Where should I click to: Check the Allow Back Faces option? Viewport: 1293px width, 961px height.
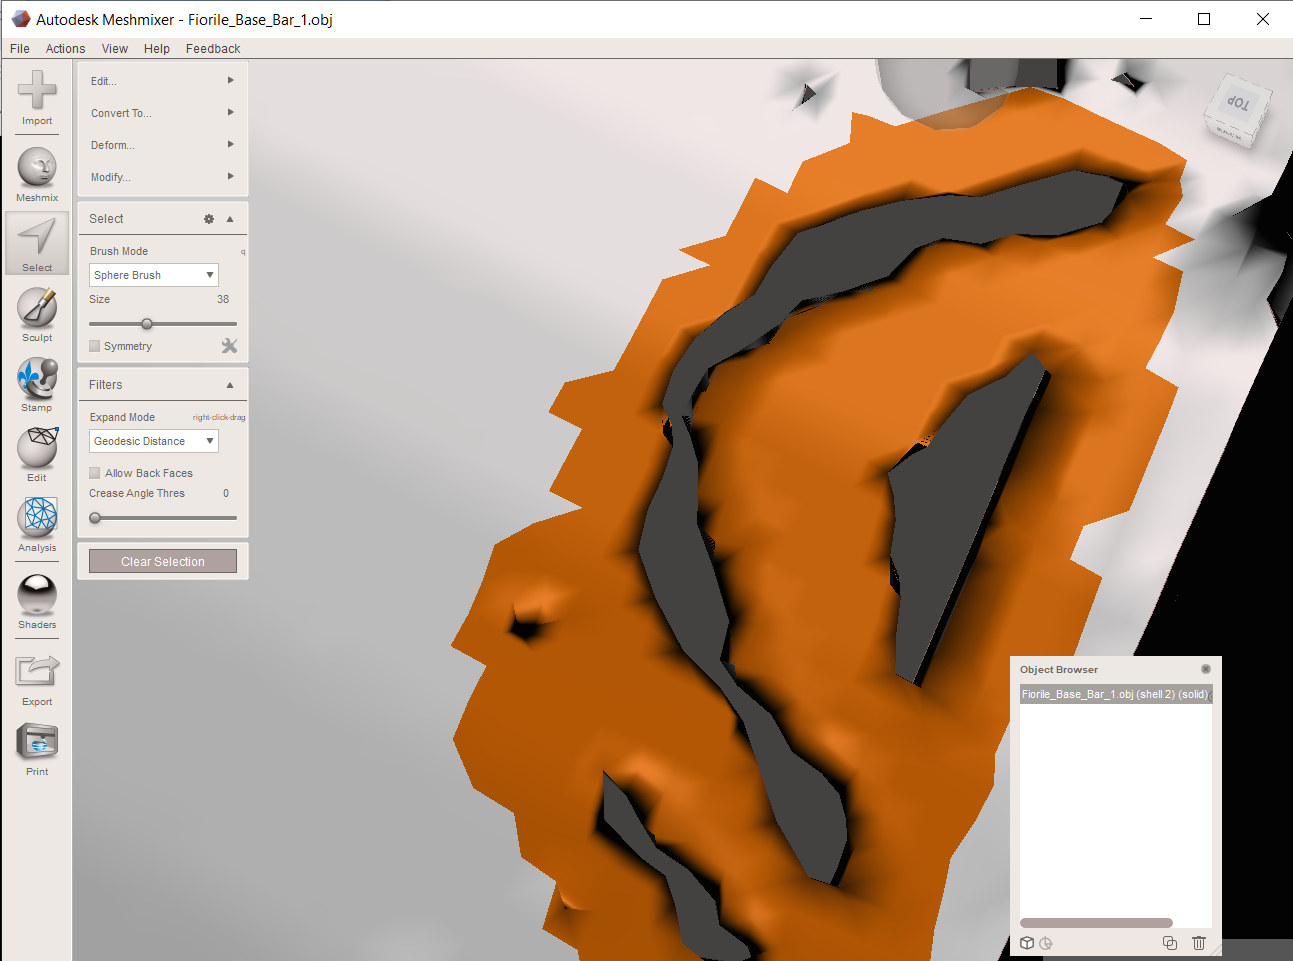[x=94, y=472]
